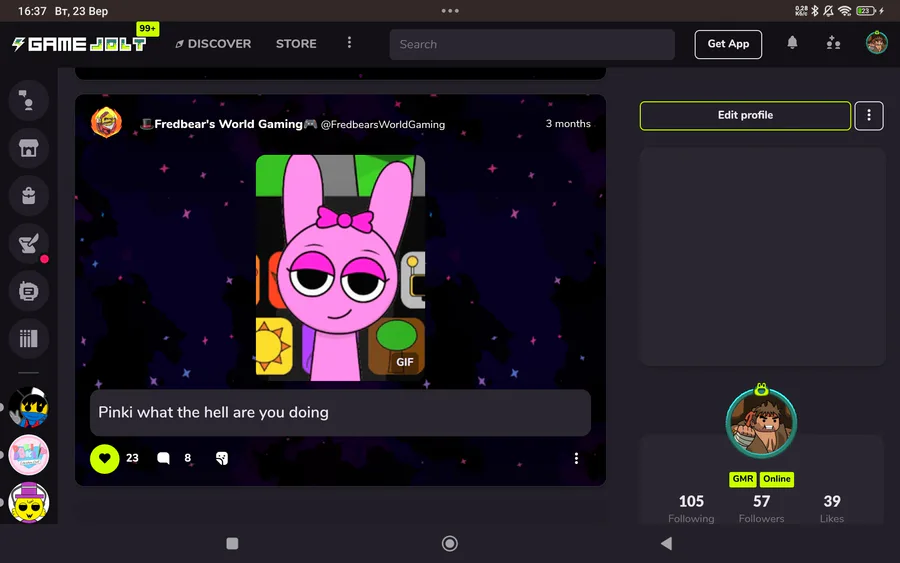Click the Online status badge
Image resolution: width=900 pixels, height=563 pixels.
[777, 479]
